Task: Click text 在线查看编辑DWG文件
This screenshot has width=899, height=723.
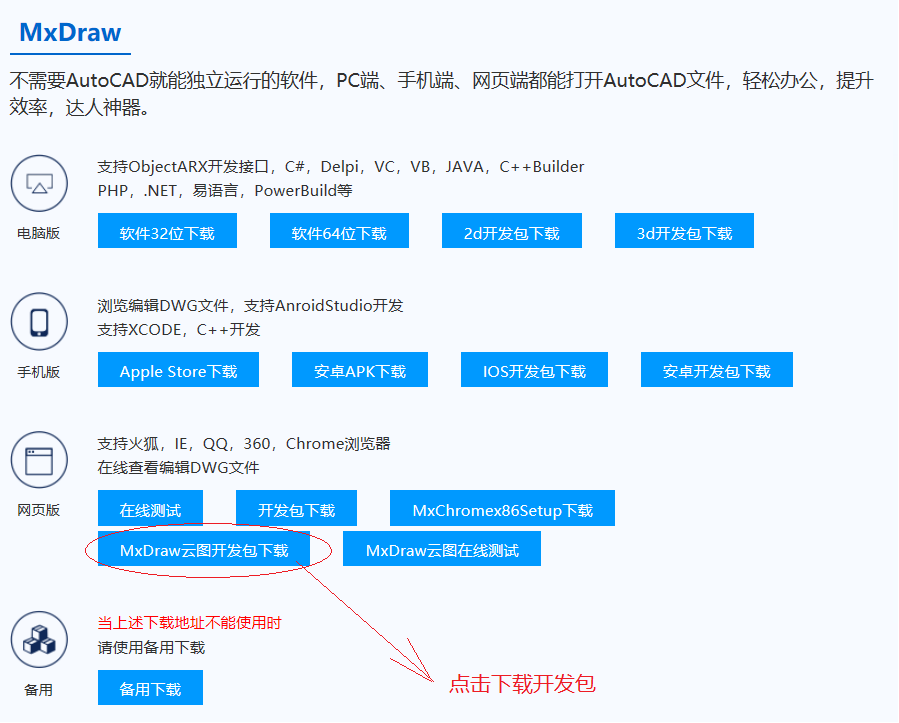Action: pyautogui.click(x=178, y=468)
